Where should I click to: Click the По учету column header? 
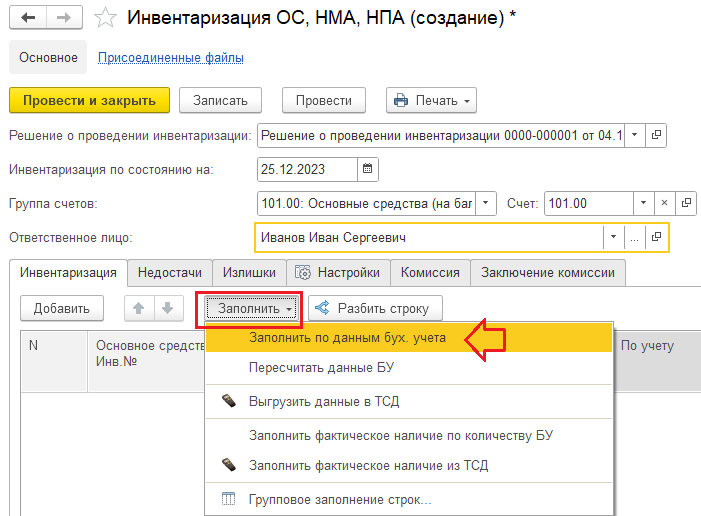[657, 362]
